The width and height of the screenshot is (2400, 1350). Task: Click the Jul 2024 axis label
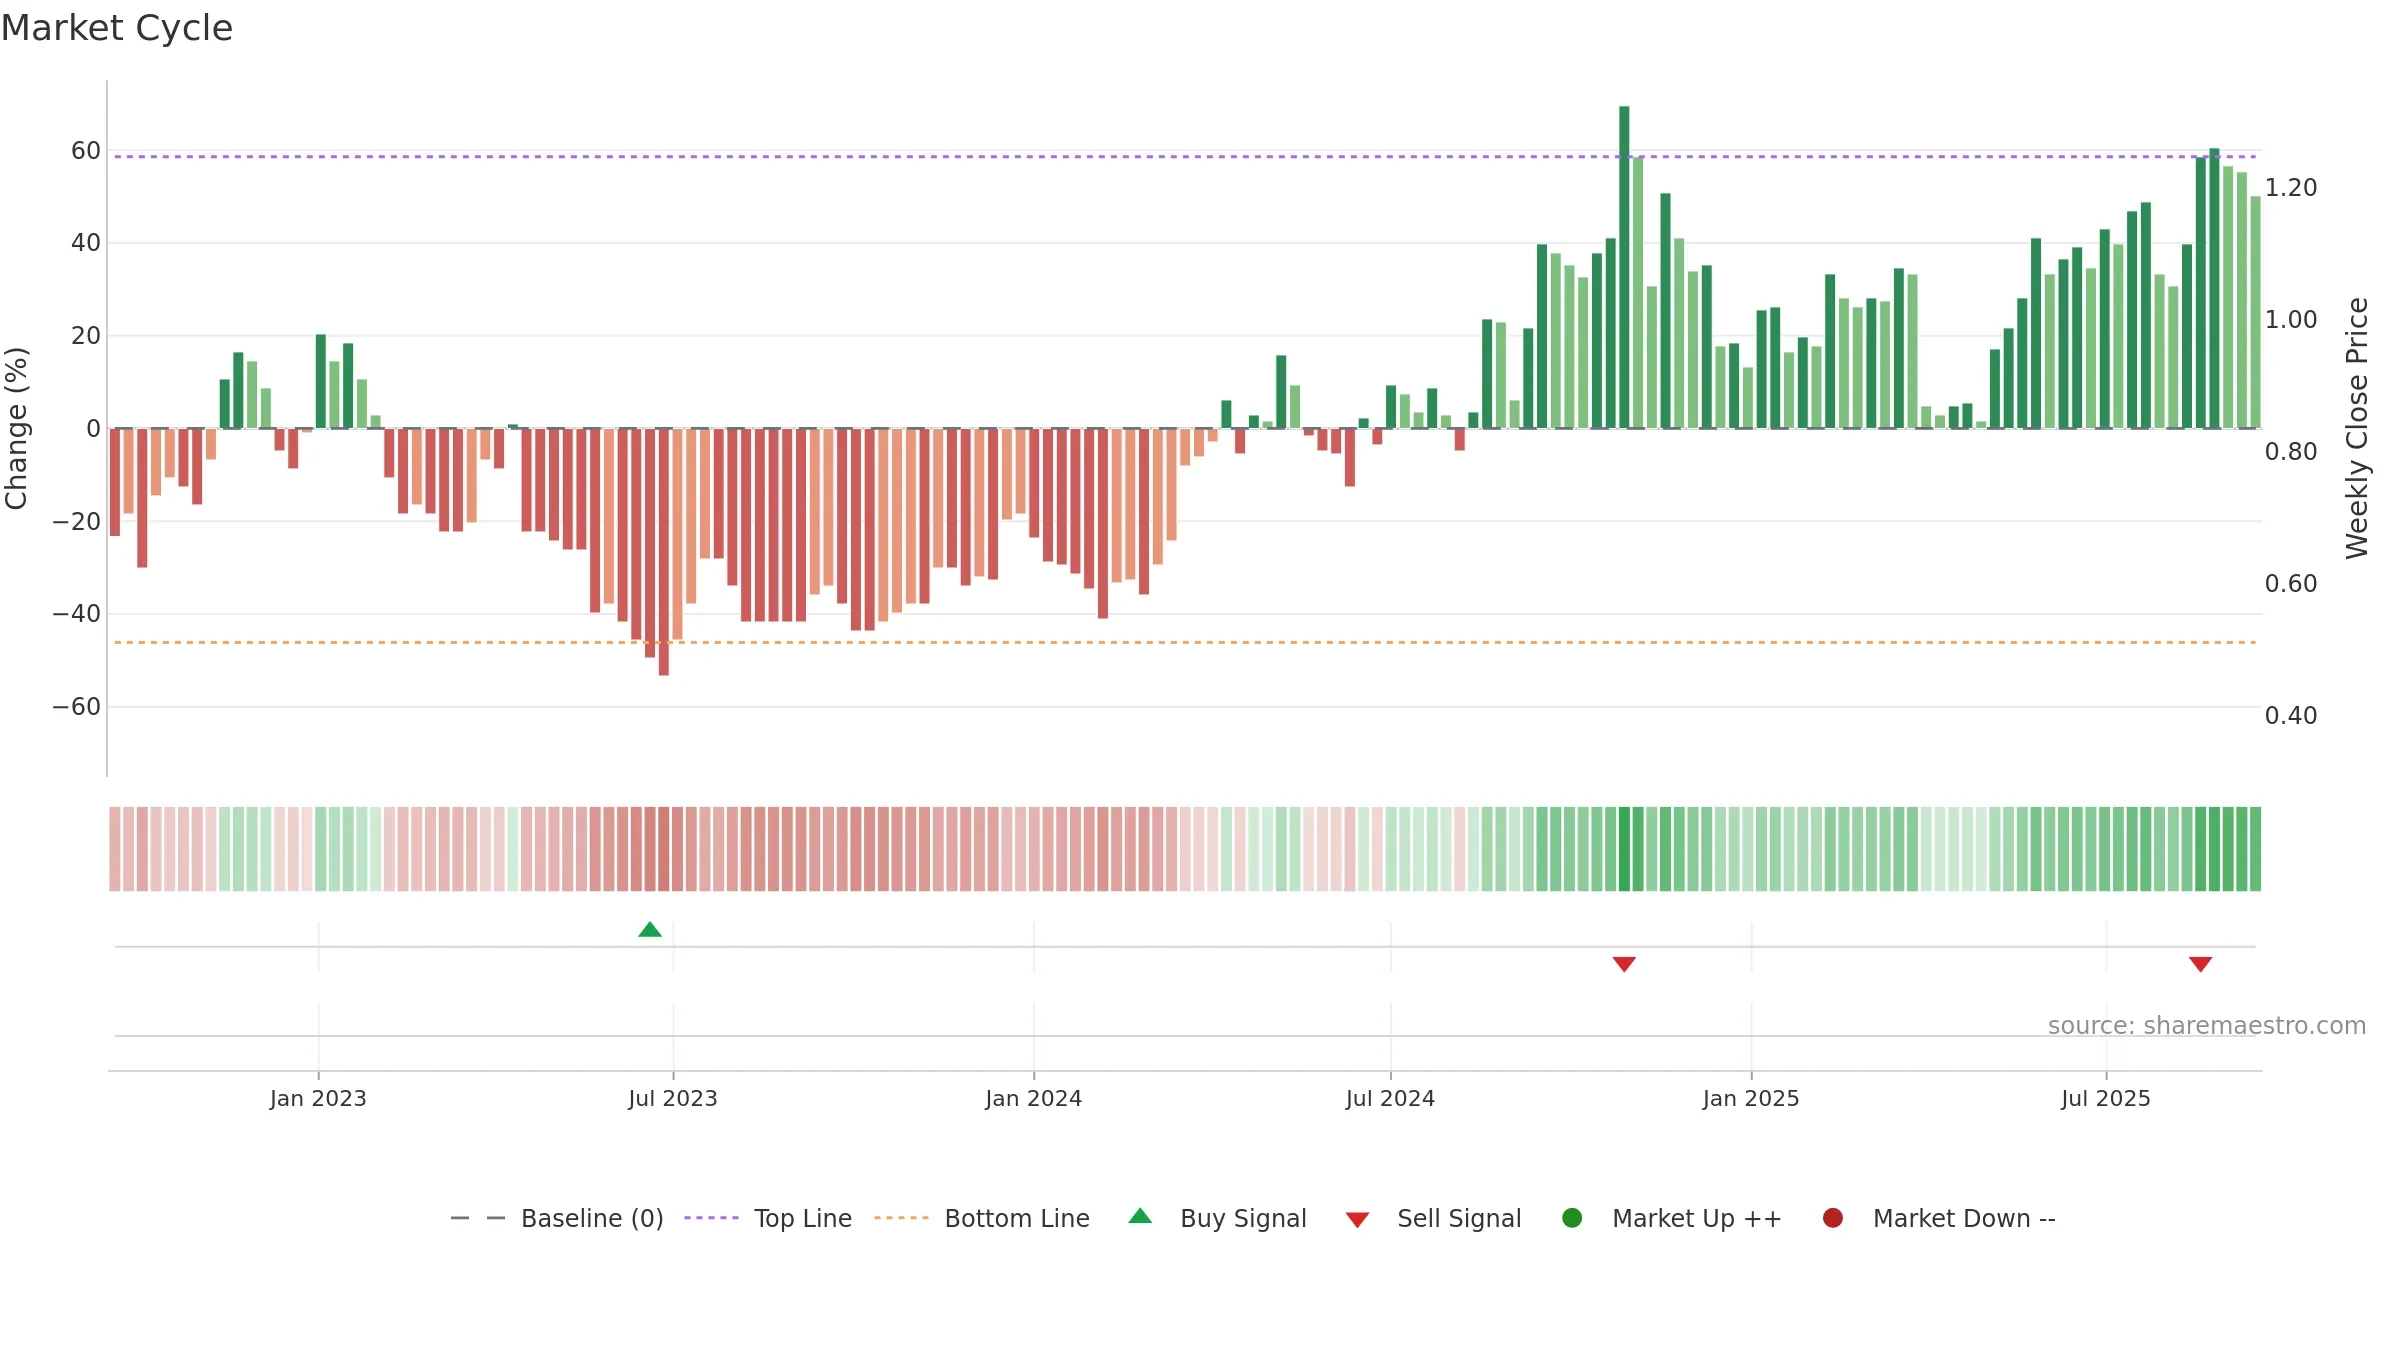click(1390, 1098)
